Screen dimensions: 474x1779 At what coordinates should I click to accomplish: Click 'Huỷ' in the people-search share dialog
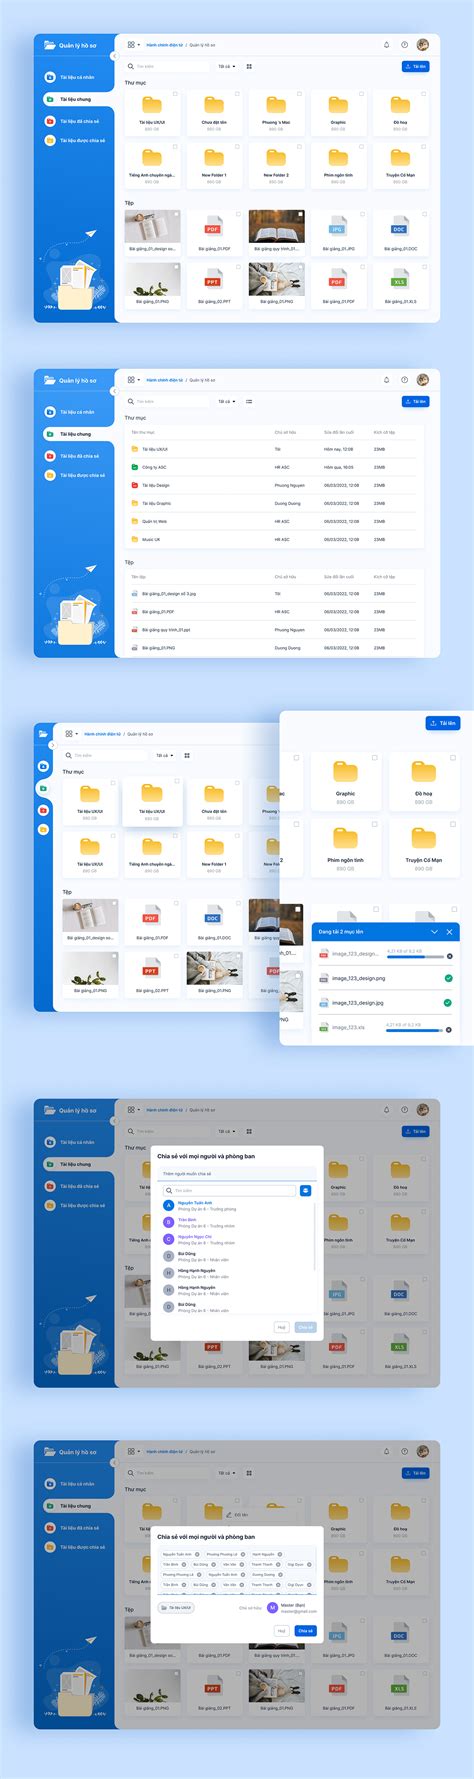[281, 1327]
